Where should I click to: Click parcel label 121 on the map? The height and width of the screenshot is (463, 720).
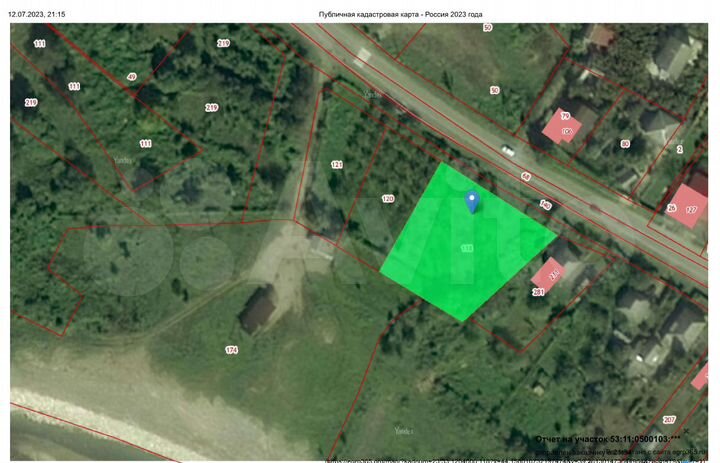(337, 164)
